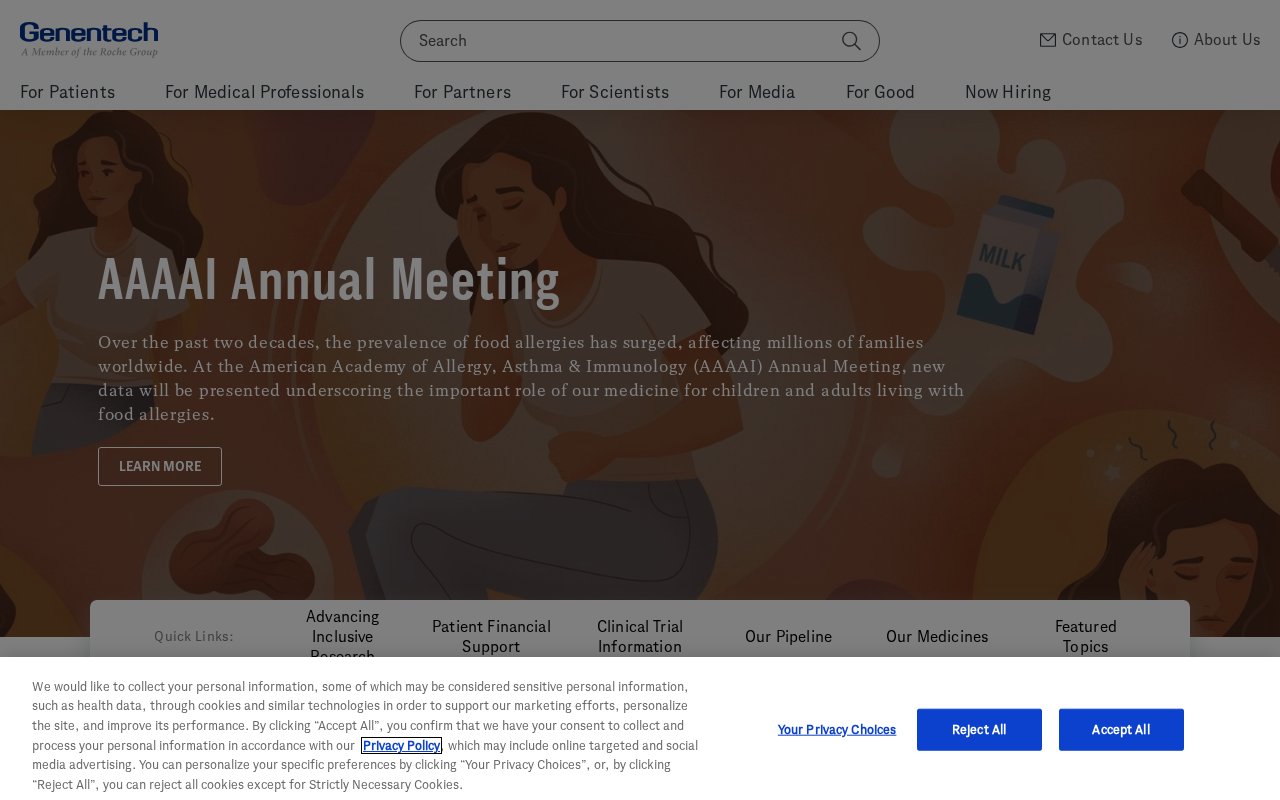1280x800 pixels.
Task: Click the Reject All button
Action: tap(979, 730)
